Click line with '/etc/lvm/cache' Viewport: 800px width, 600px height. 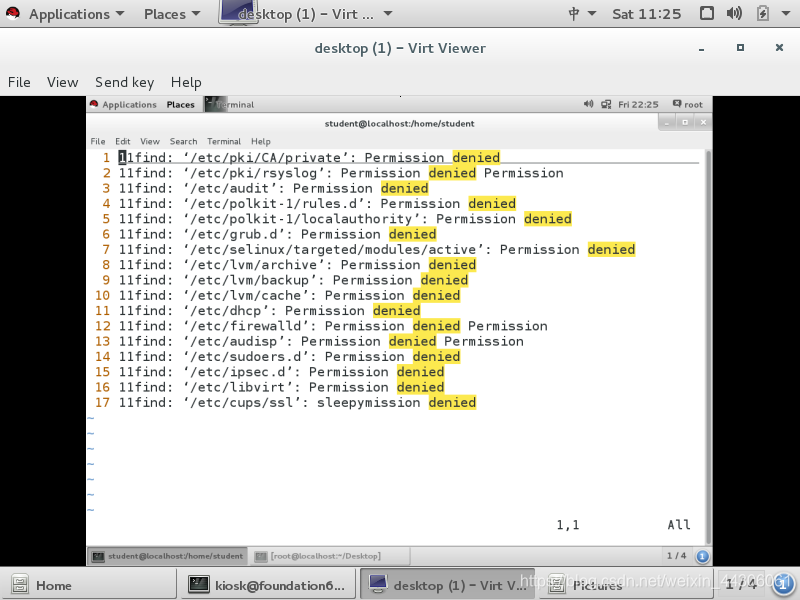pos(289,295)
